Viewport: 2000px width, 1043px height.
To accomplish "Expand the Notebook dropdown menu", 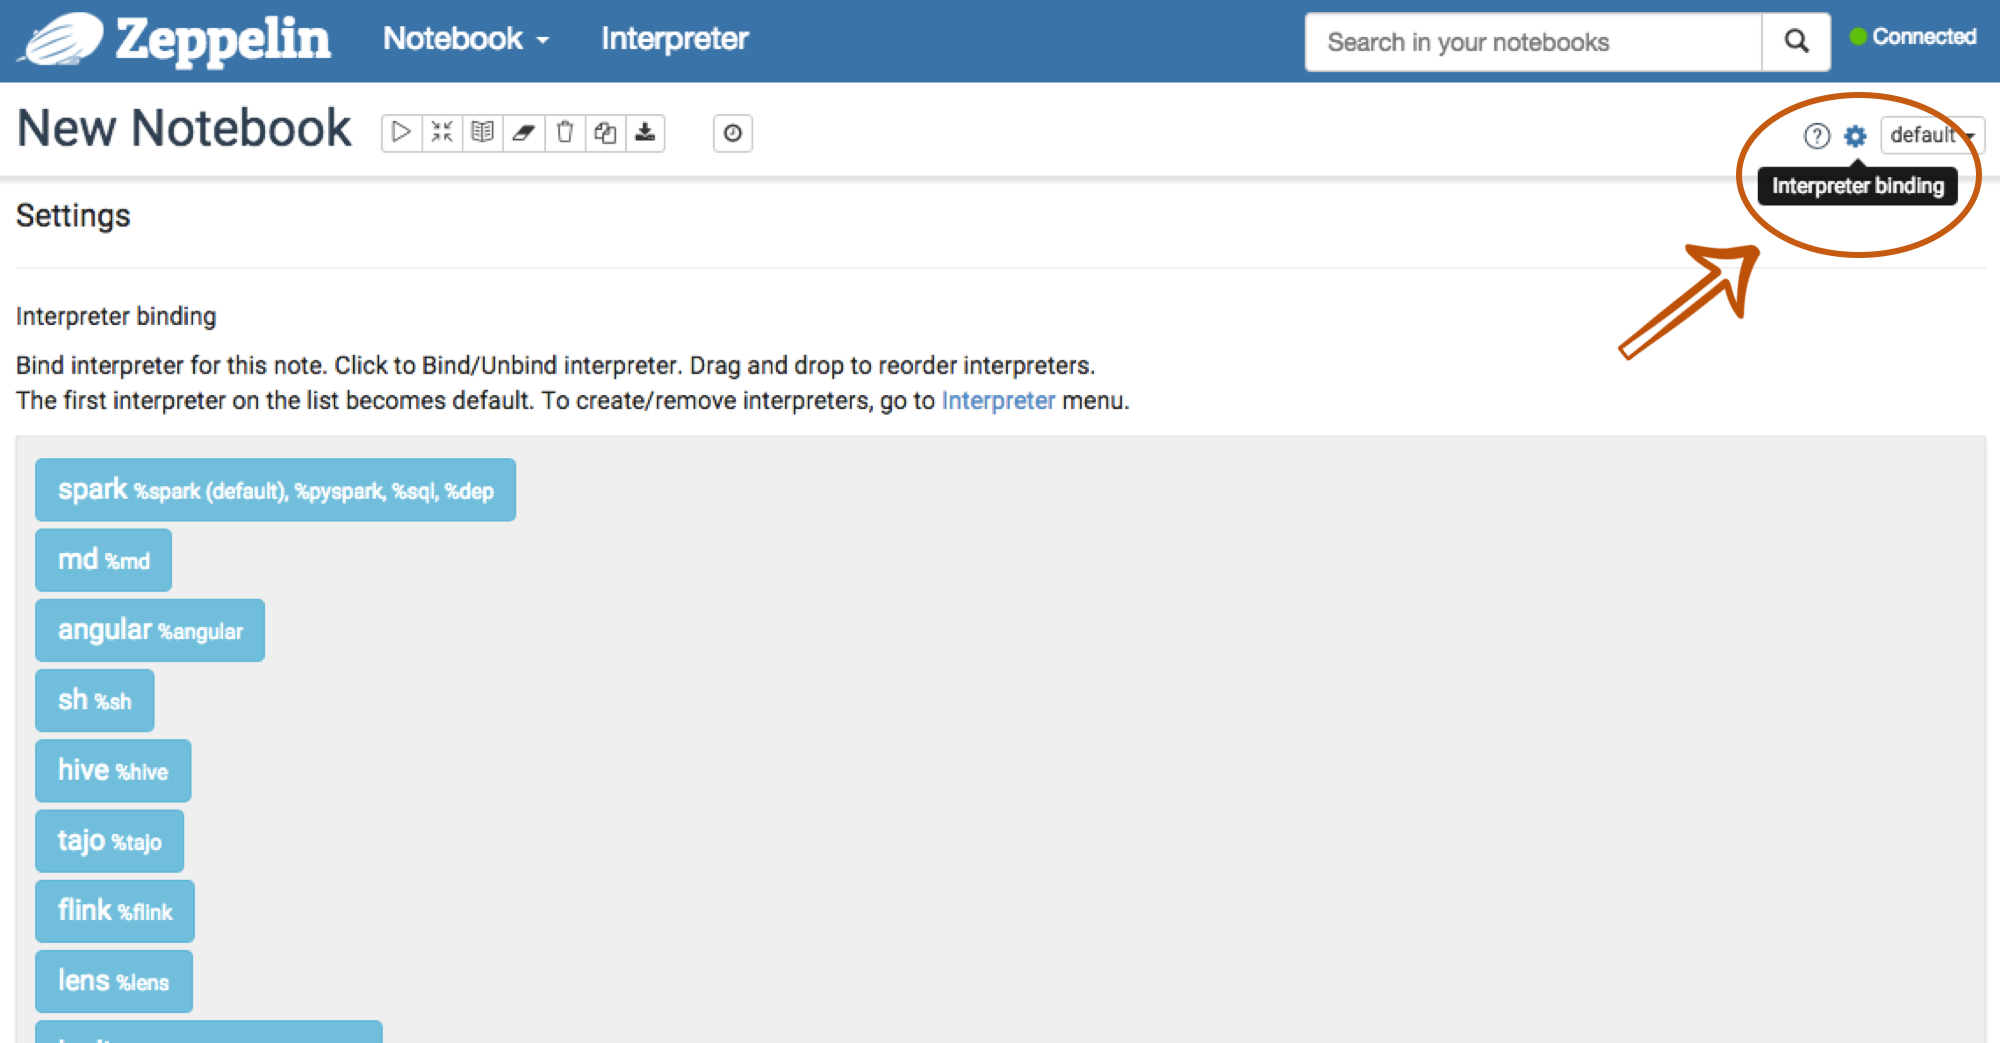I will coord(466,39).
